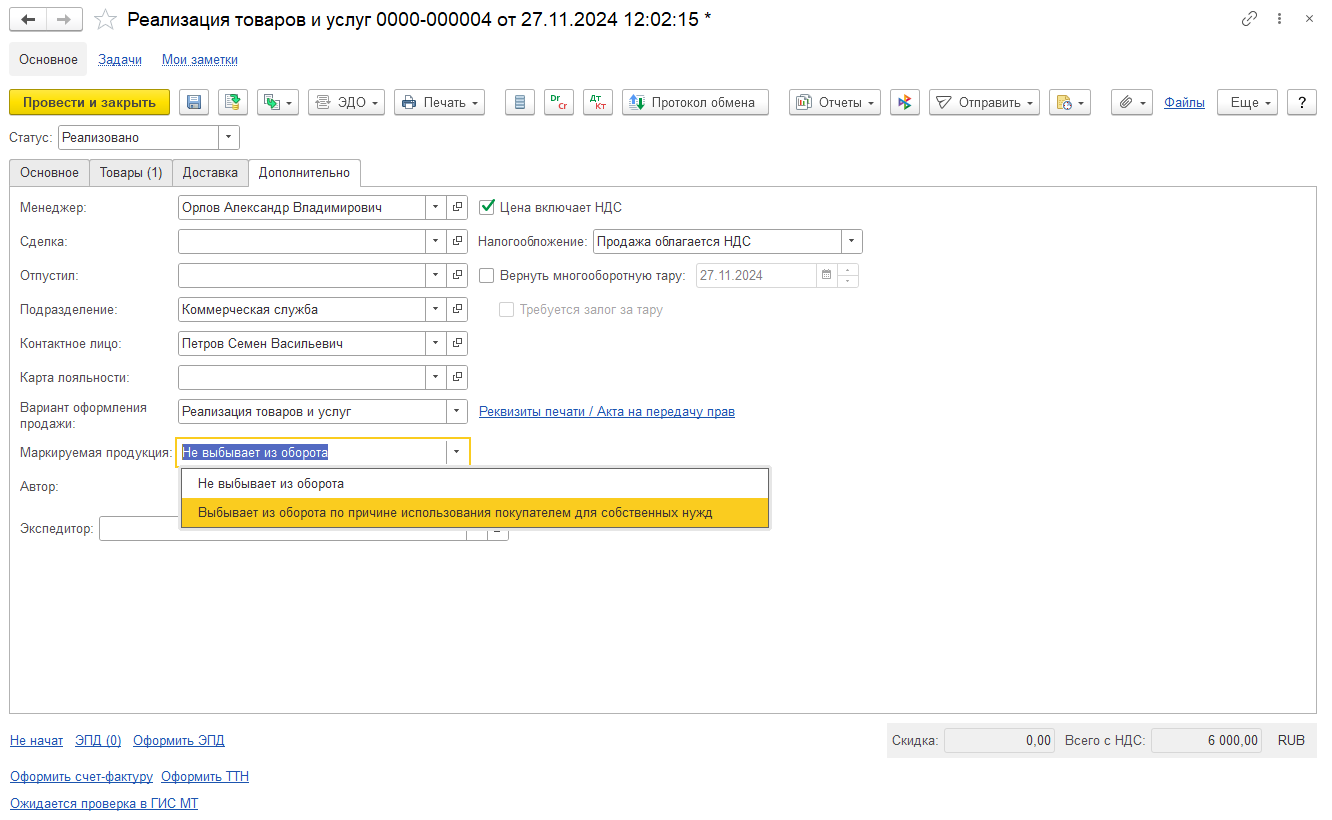The height and width of the screenshot is (820, 1332).
Task: Open Протокол обмена
Action: click(x=696, y=102)
